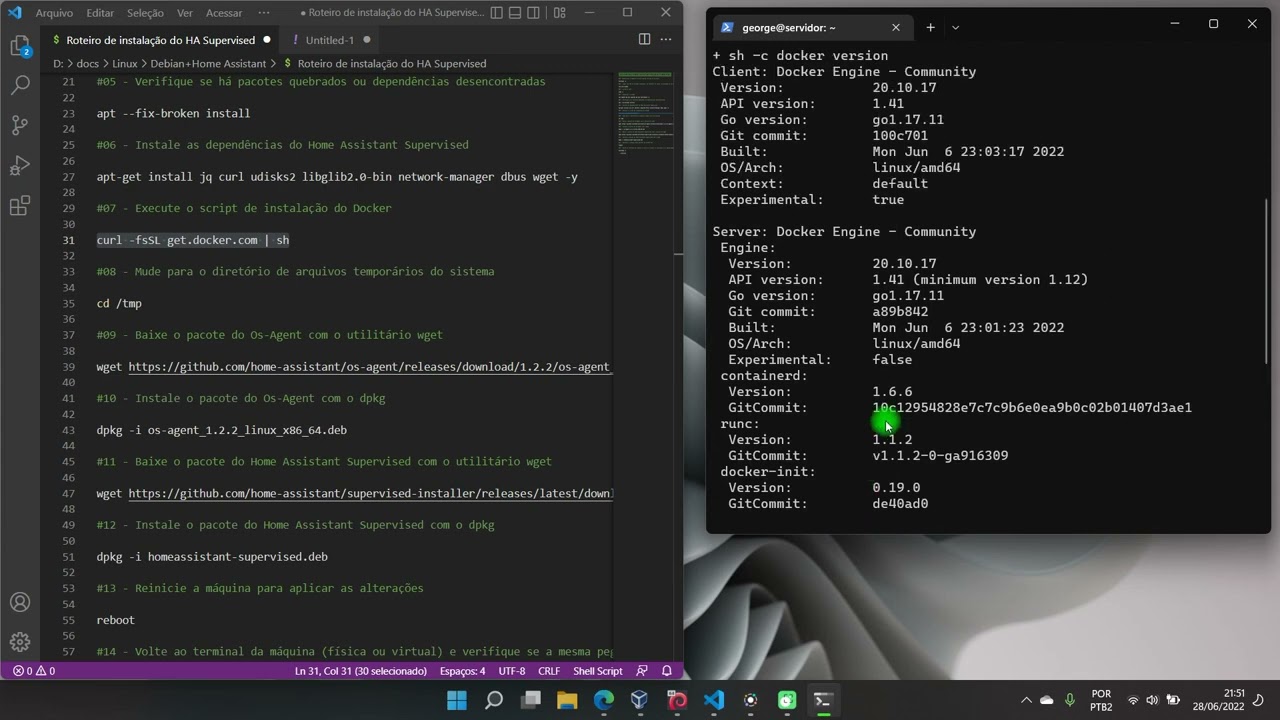
Task: Open File Explorer from the taskbar
Action: [x=567, y=700]
